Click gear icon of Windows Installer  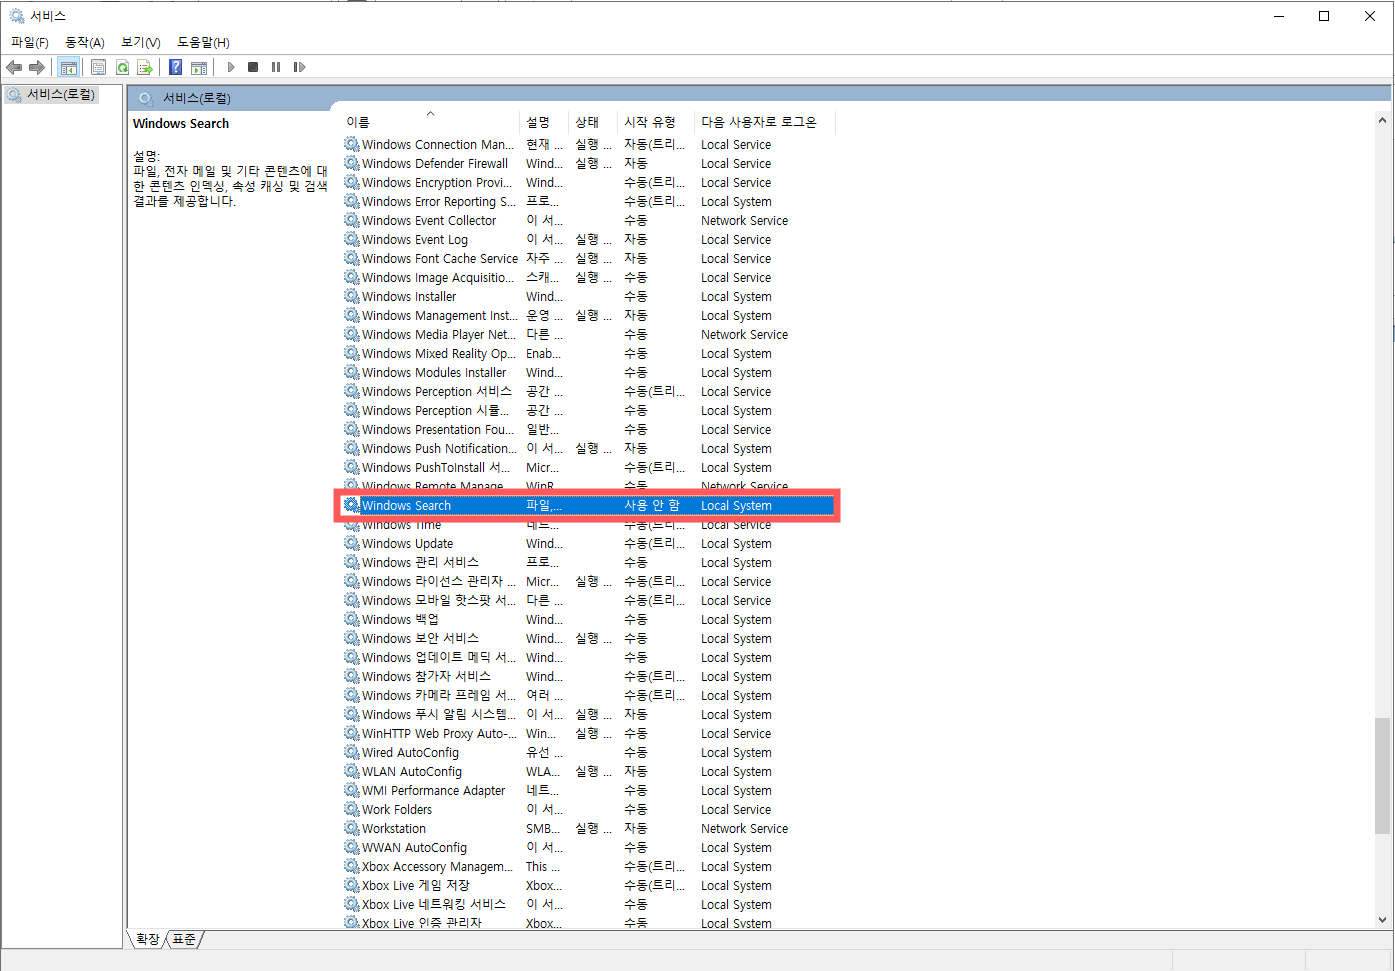point(352,296)
